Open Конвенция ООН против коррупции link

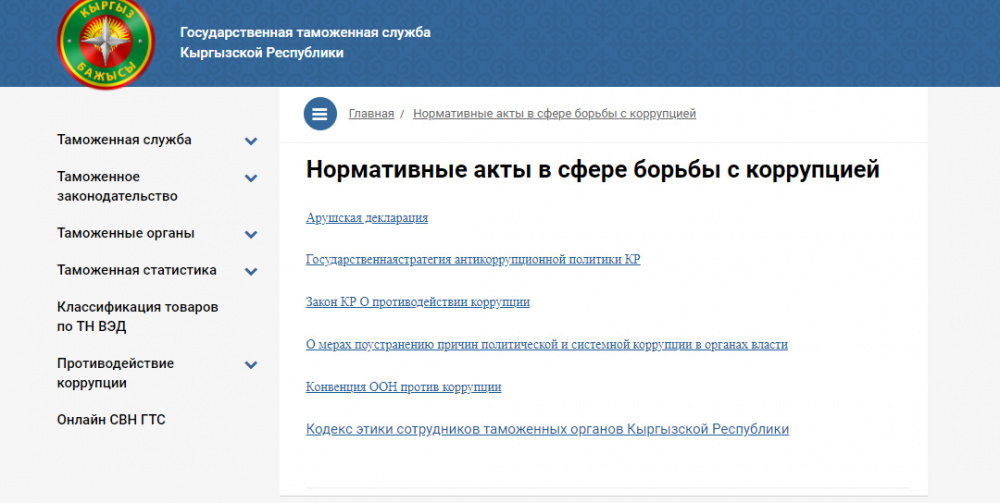click(x=403, y=386)
